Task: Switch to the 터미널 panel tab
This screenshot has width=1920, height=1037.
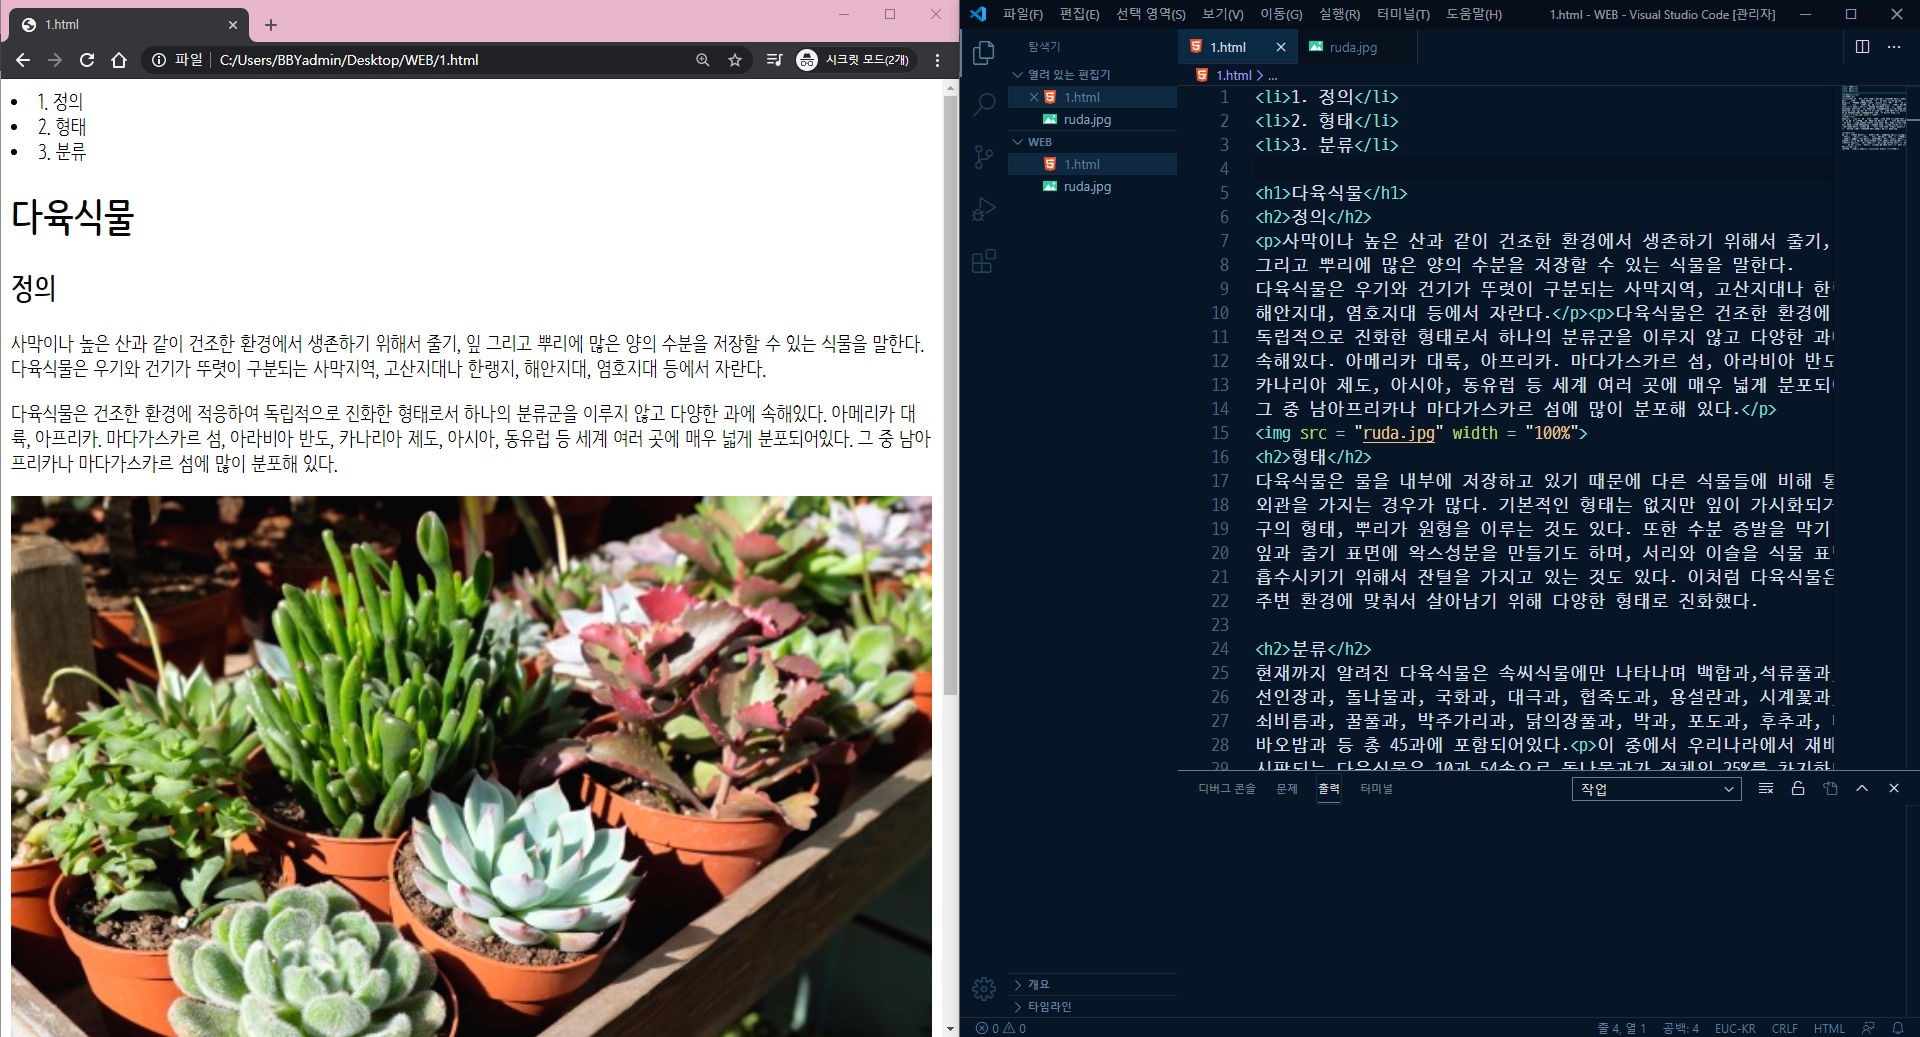Action: 1377,789
